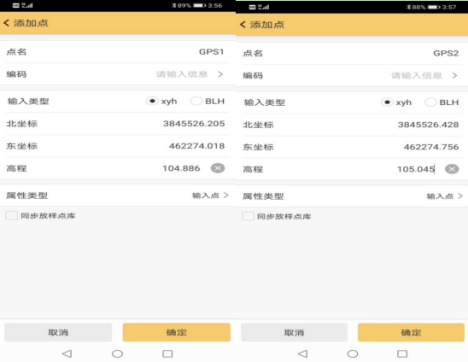Viewport: 468px width, 362px height.
Task: Edit point name field GPS1
Action: tap(117, 52)
